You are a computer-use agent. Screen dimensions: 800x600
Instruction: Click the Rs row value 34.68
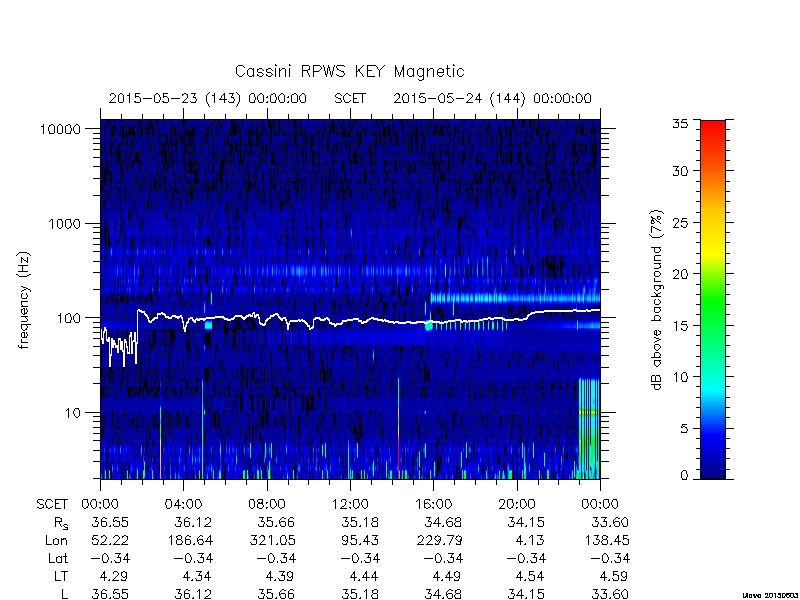[x=443, y=522]
